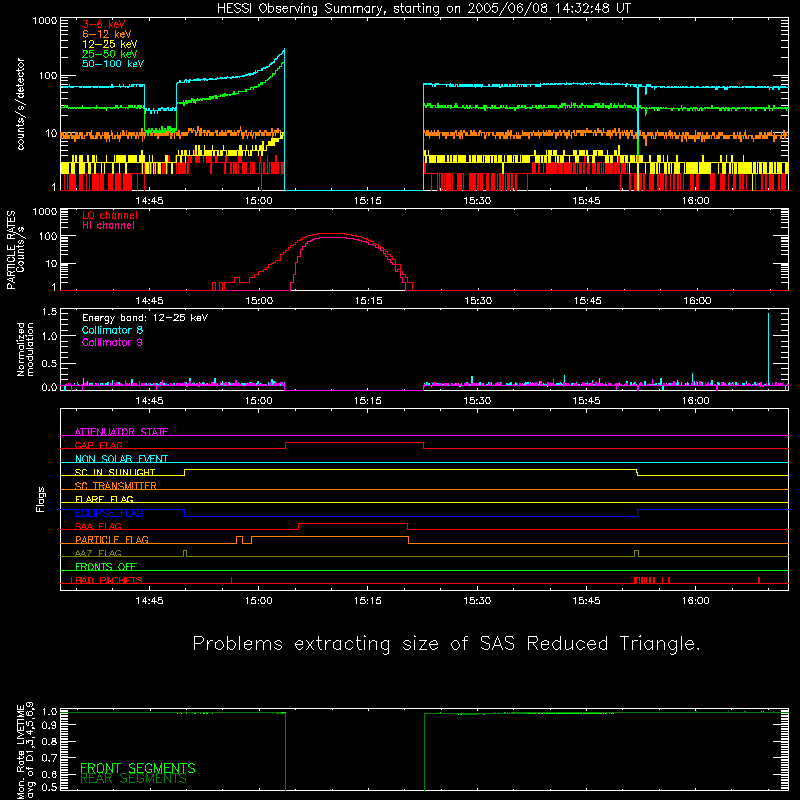Click the SAS Reduced Triangle error message

coord(446,644)
